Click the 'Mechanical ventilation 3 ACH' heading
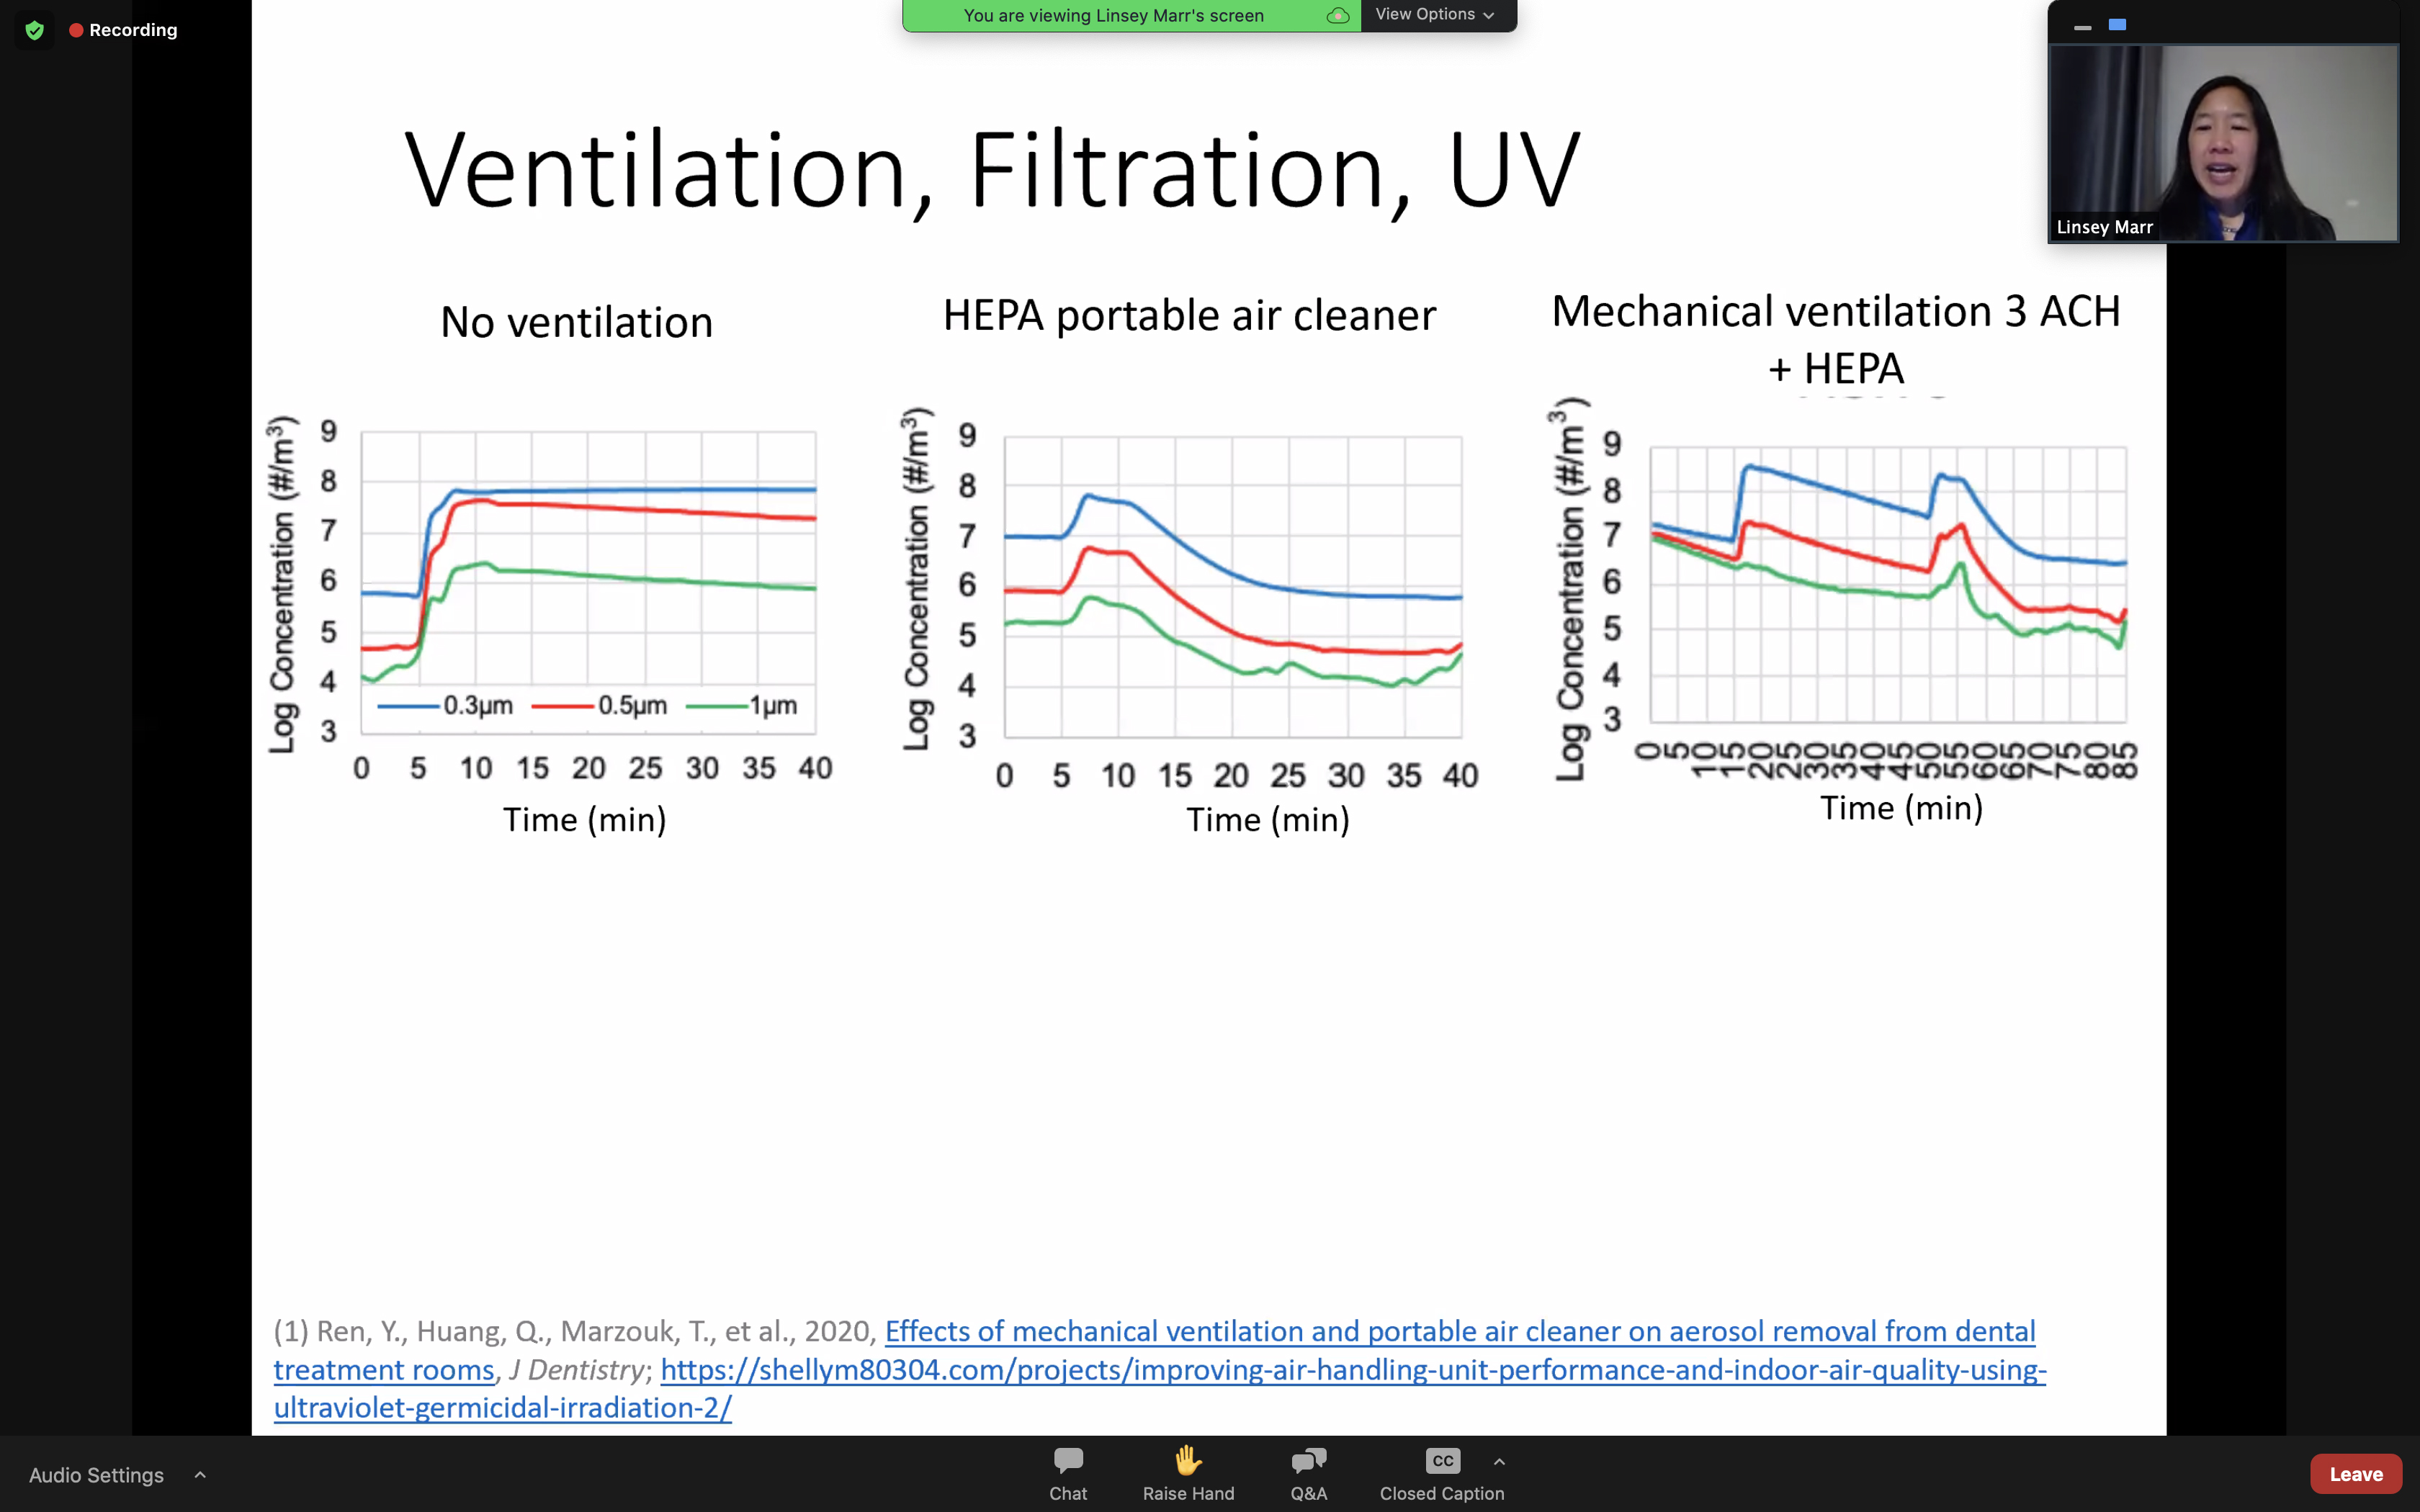 point(1836,311)
